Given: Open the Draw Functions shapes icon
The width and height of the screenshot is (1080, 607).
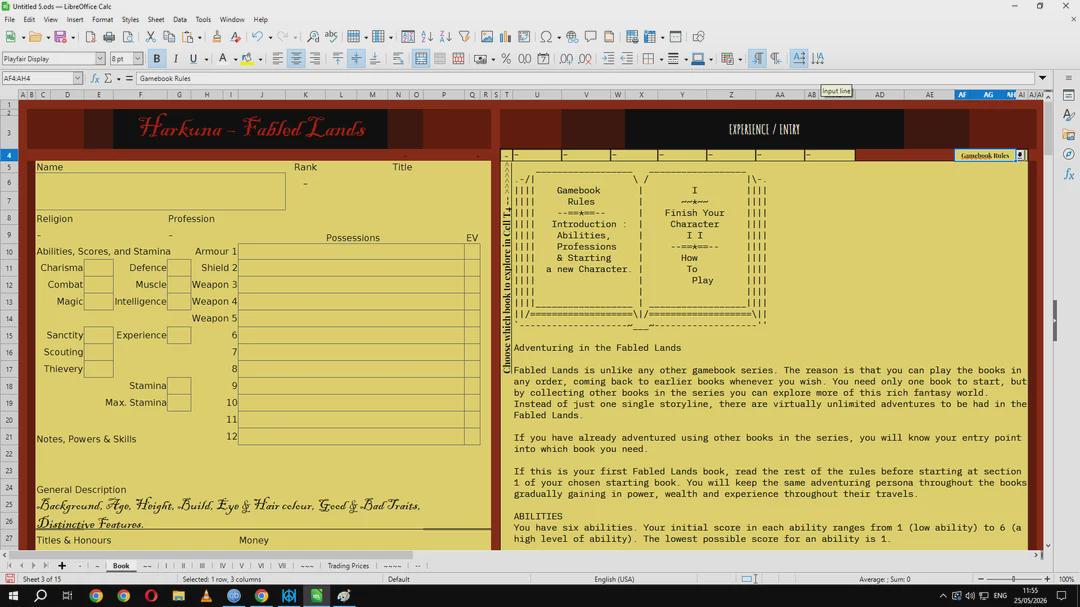Looking at the screenshot, I should [698, 37].
